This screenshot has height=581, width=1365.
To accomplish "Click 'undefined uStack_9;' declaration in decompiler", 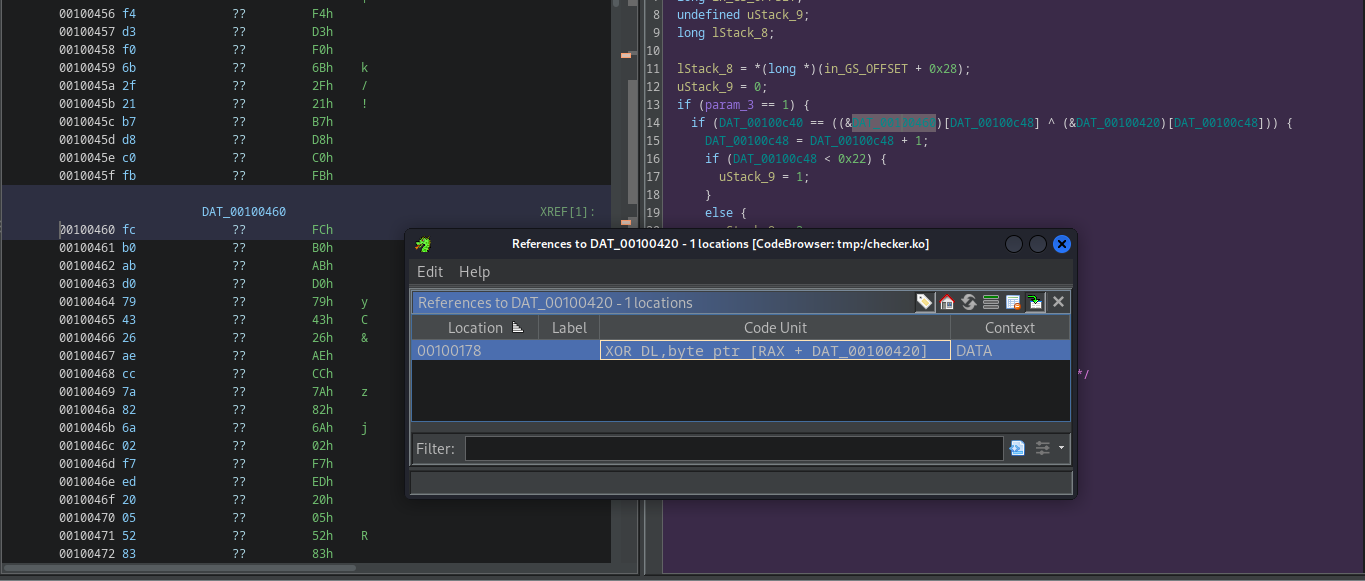I will [743, 15].
